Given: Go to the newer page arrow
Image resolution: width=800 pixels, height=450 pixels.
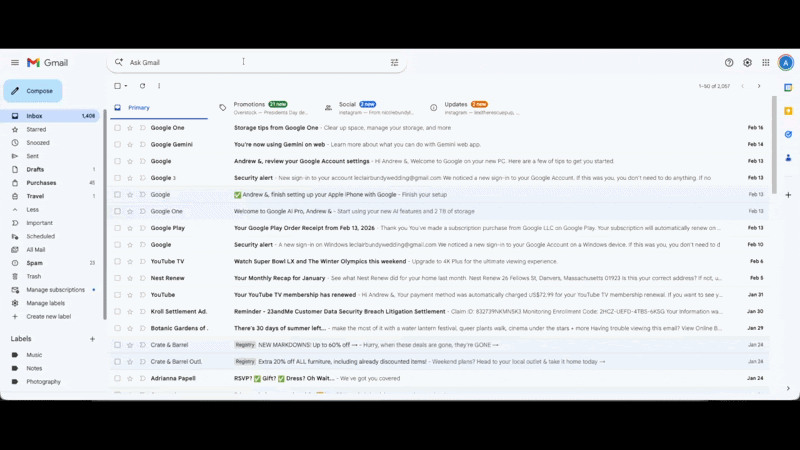Looking at the screenshot, I should coord(742,86).
